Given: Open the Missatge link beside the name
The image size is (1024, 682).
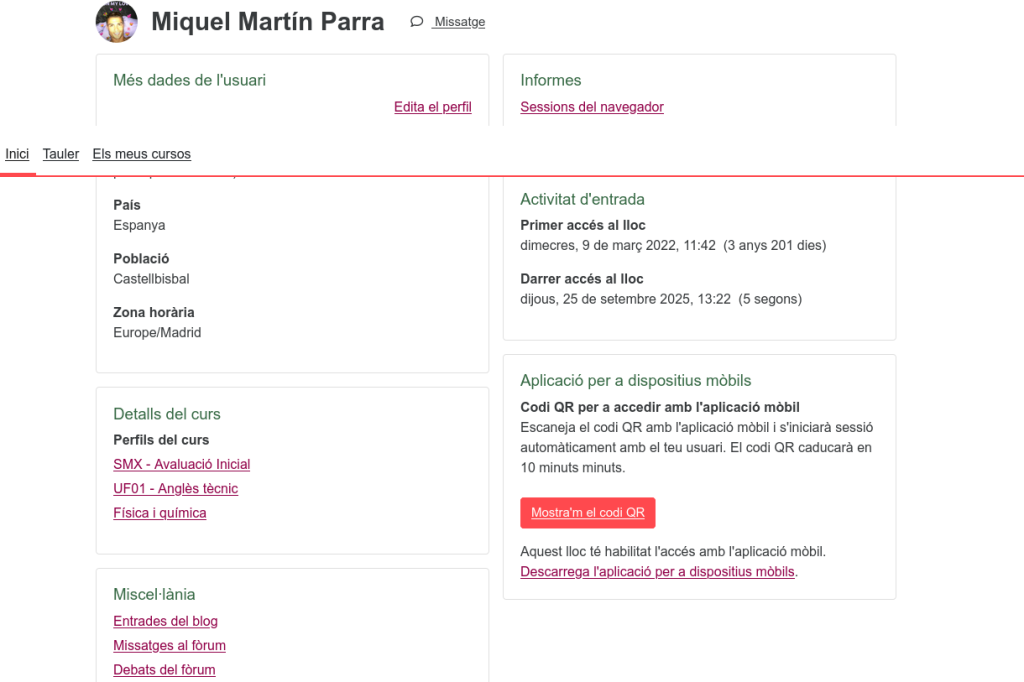Looking at the screenshot, I should [459, 22].
